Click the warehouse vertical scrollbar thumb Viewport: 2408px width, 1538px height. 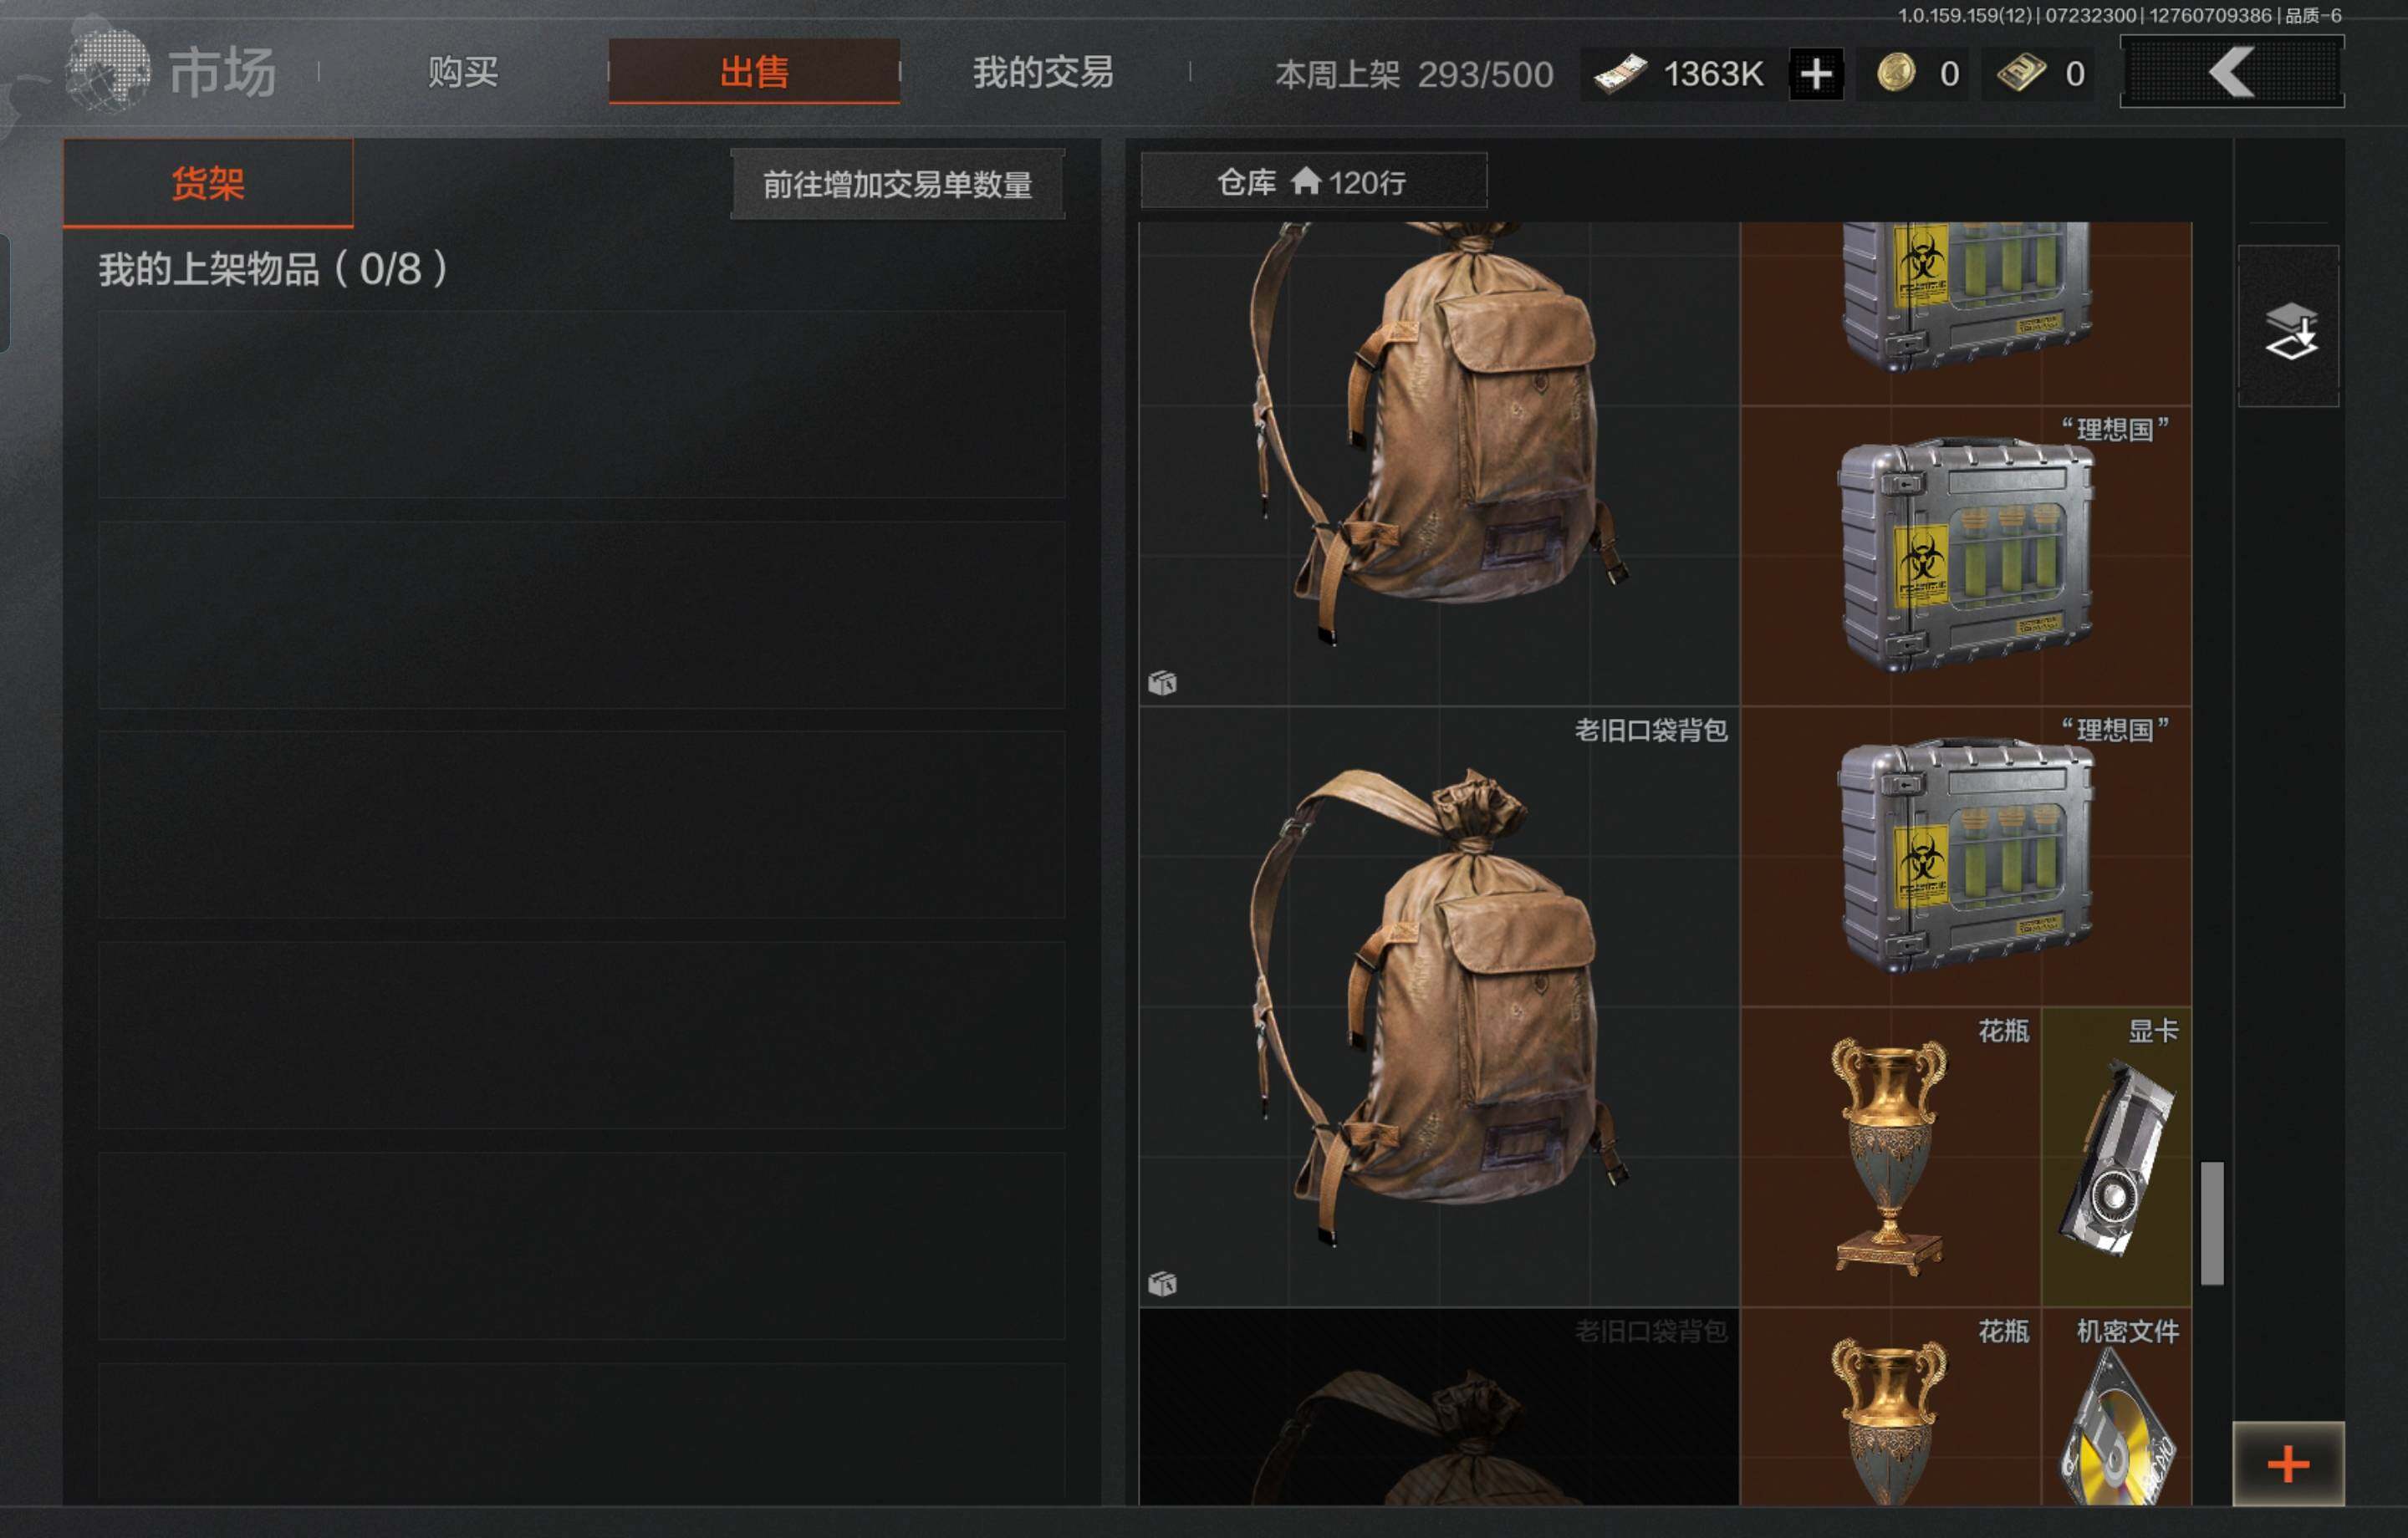[2212, 1223]
